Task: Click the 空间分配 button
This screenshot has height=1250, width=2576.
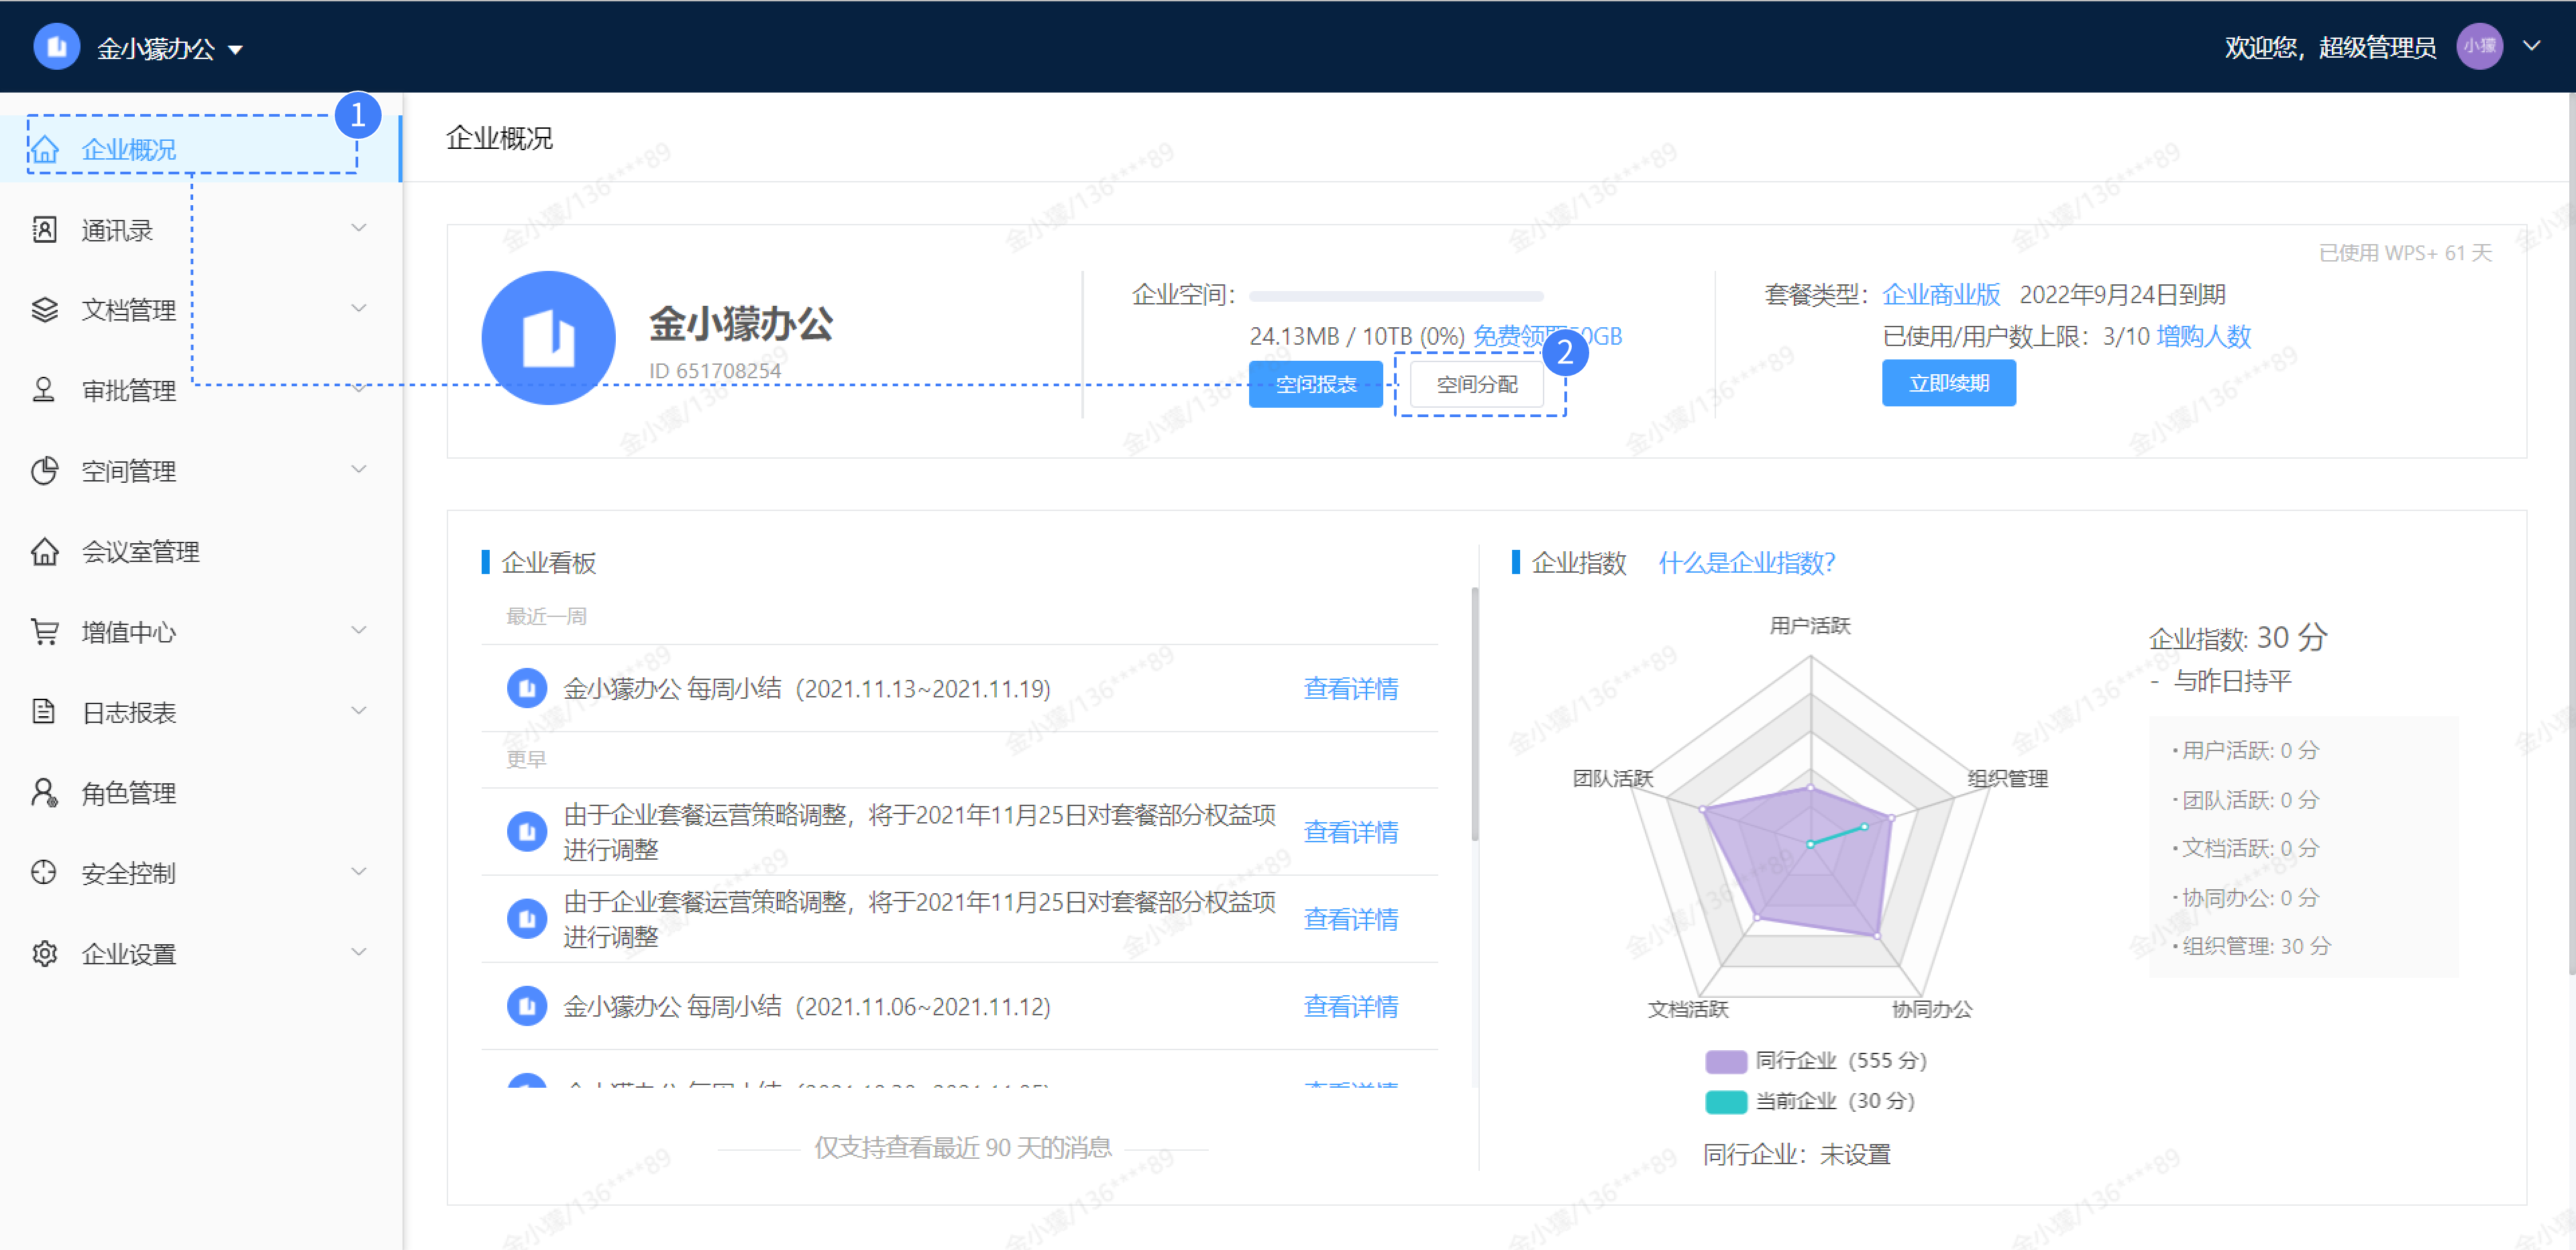Action: [1476, 384]
